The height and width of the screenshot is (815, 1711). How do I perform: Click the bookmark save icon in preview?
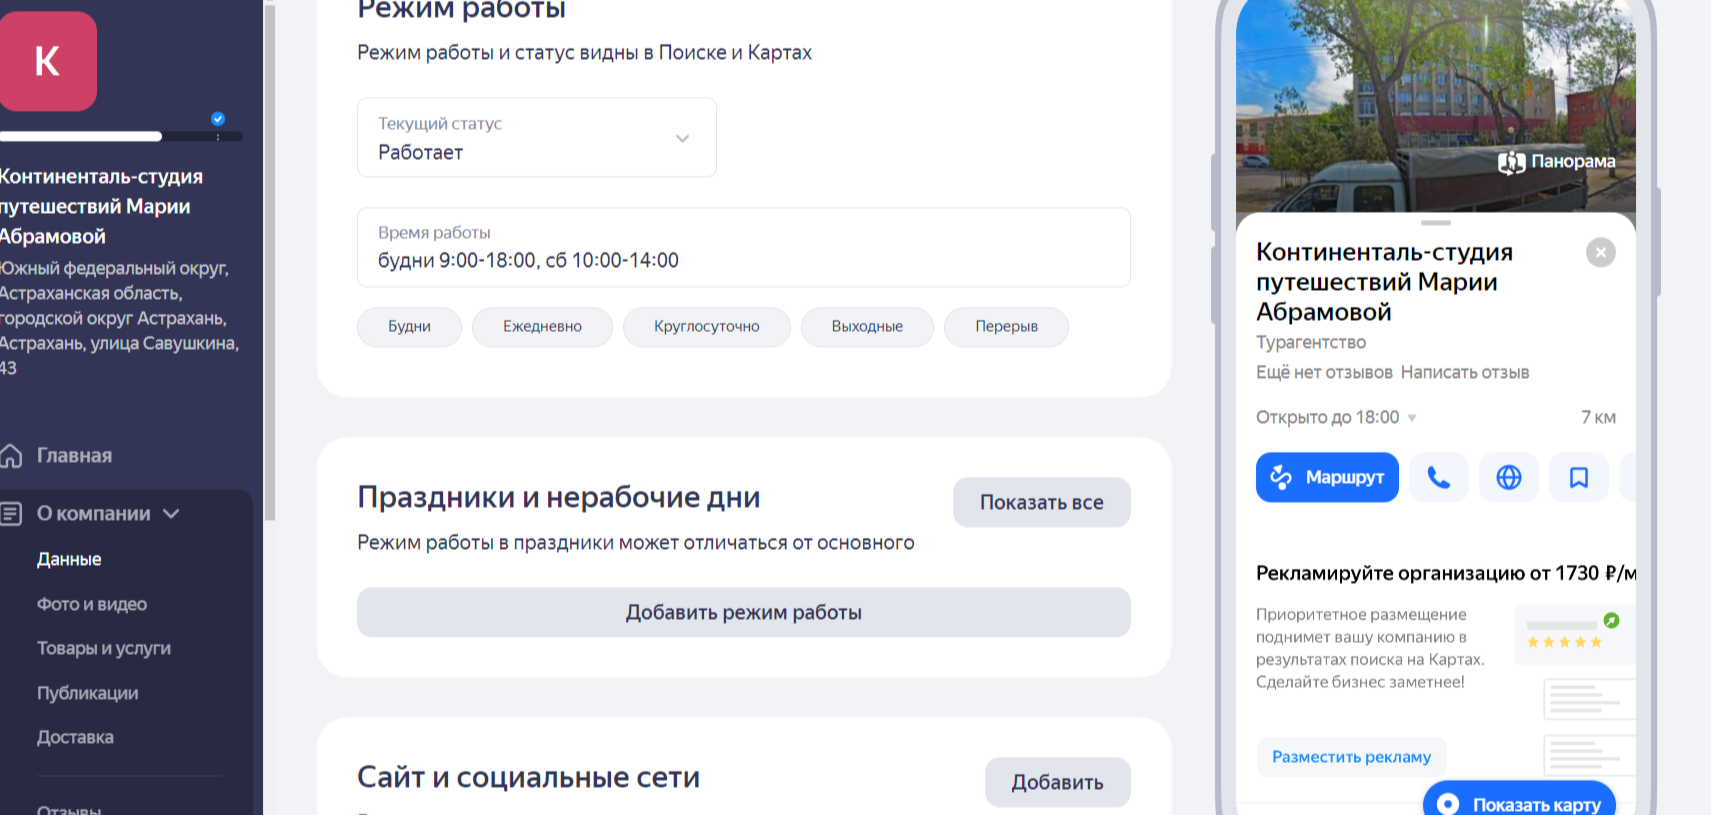(1578, 478)
